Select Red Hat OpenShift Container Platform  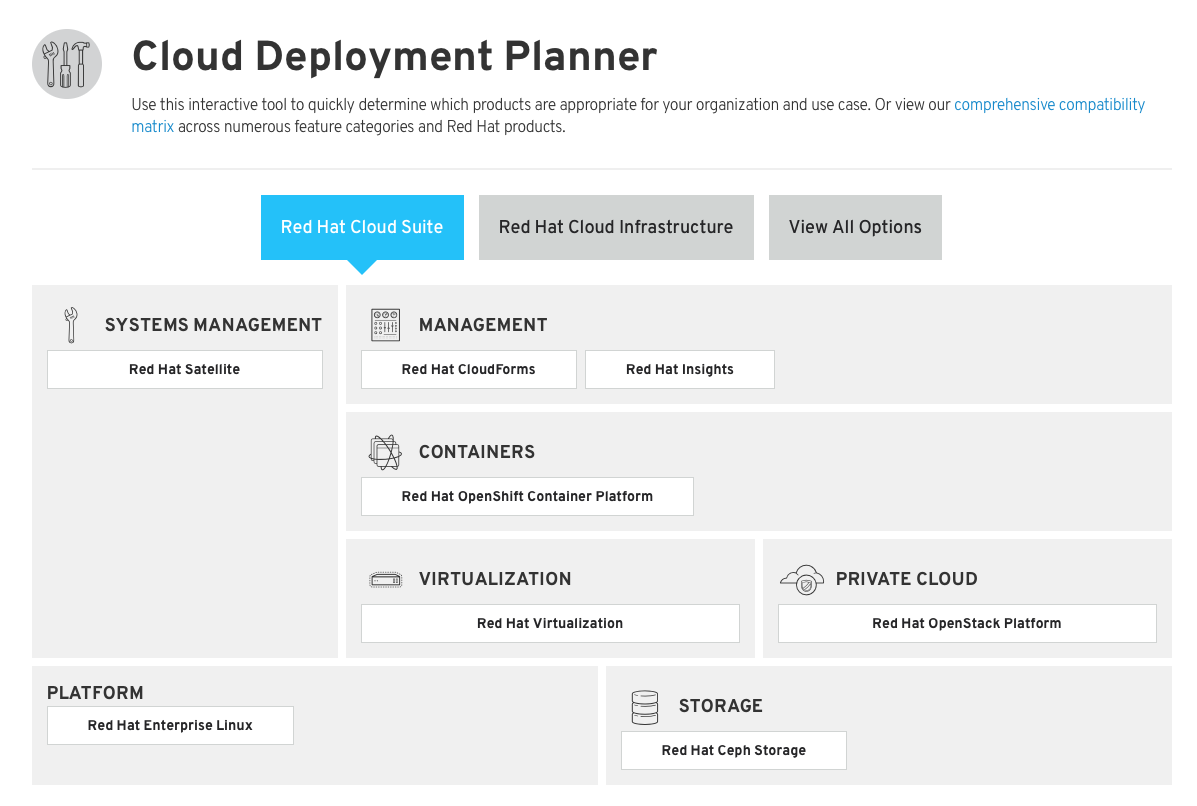pyautogui.click(x=527, y=496)
